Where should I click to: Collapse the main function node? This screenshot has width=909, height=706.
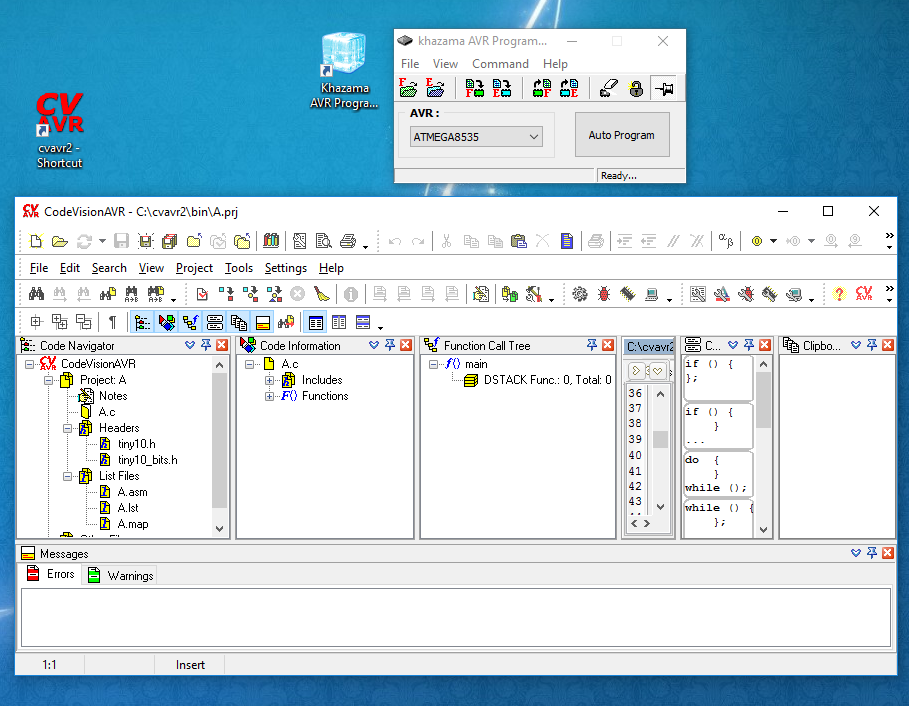(x=433, y=364)
